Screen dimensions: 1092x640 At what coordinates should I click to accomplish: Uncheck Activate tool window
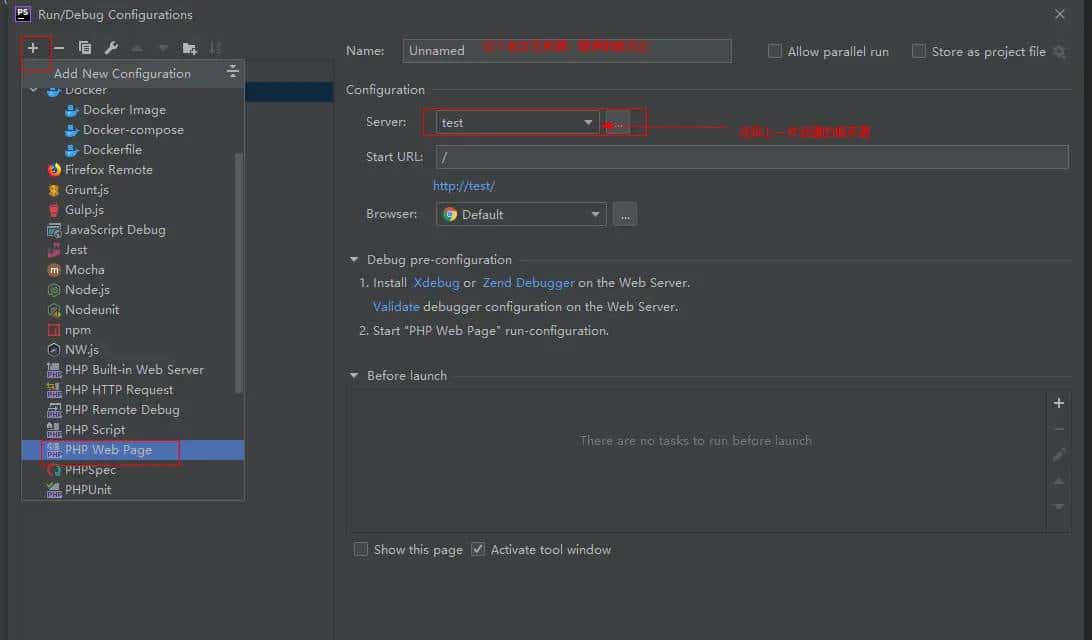(478, 549)
